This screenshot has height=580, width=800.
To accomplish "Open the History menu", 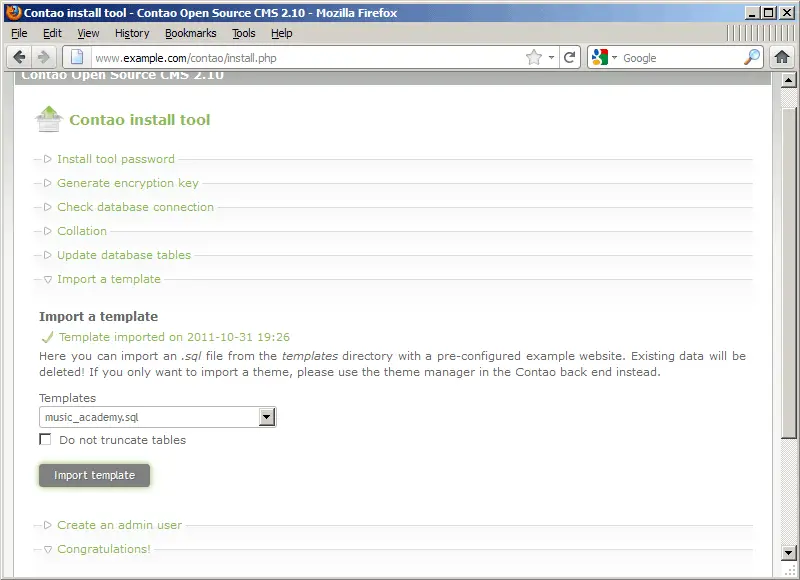I will (x=132, y=33).
